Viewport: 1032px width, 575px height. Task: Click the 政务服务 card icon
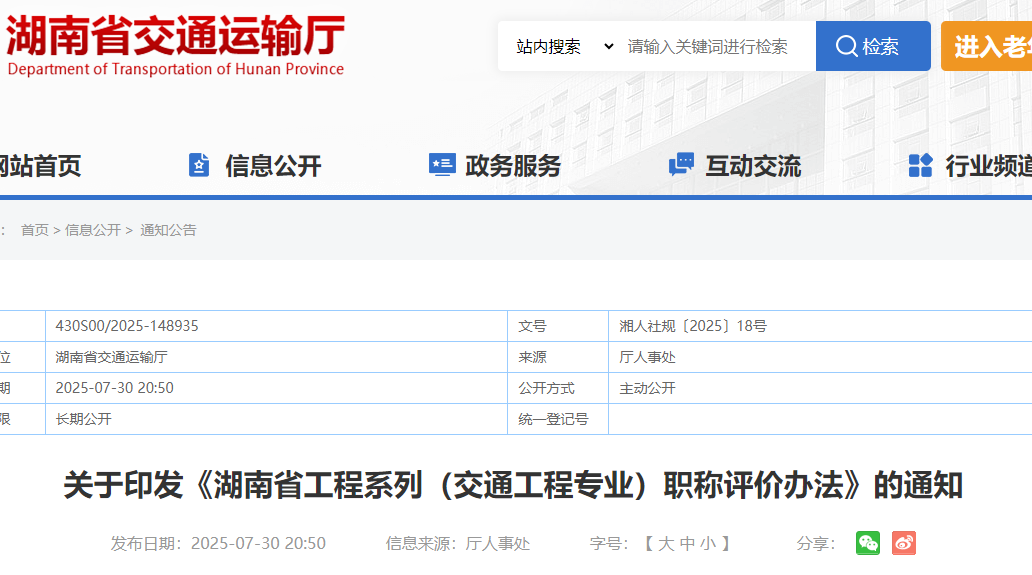point(442,165)
